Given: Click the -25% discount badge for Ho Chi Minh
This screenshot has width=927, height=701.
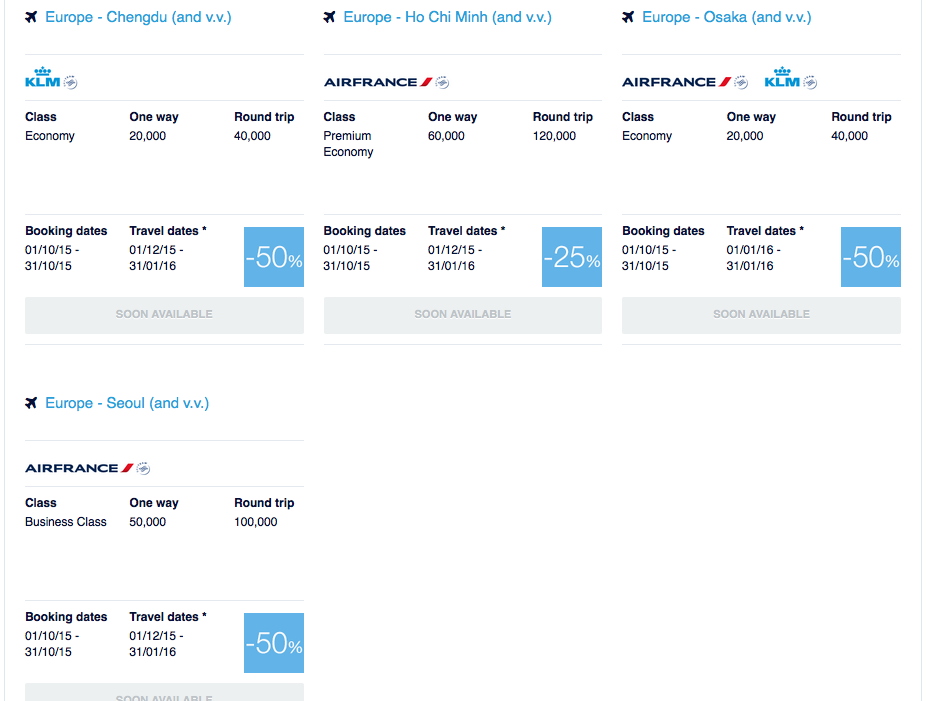Looking at the screenshot, I should [572, 257].
